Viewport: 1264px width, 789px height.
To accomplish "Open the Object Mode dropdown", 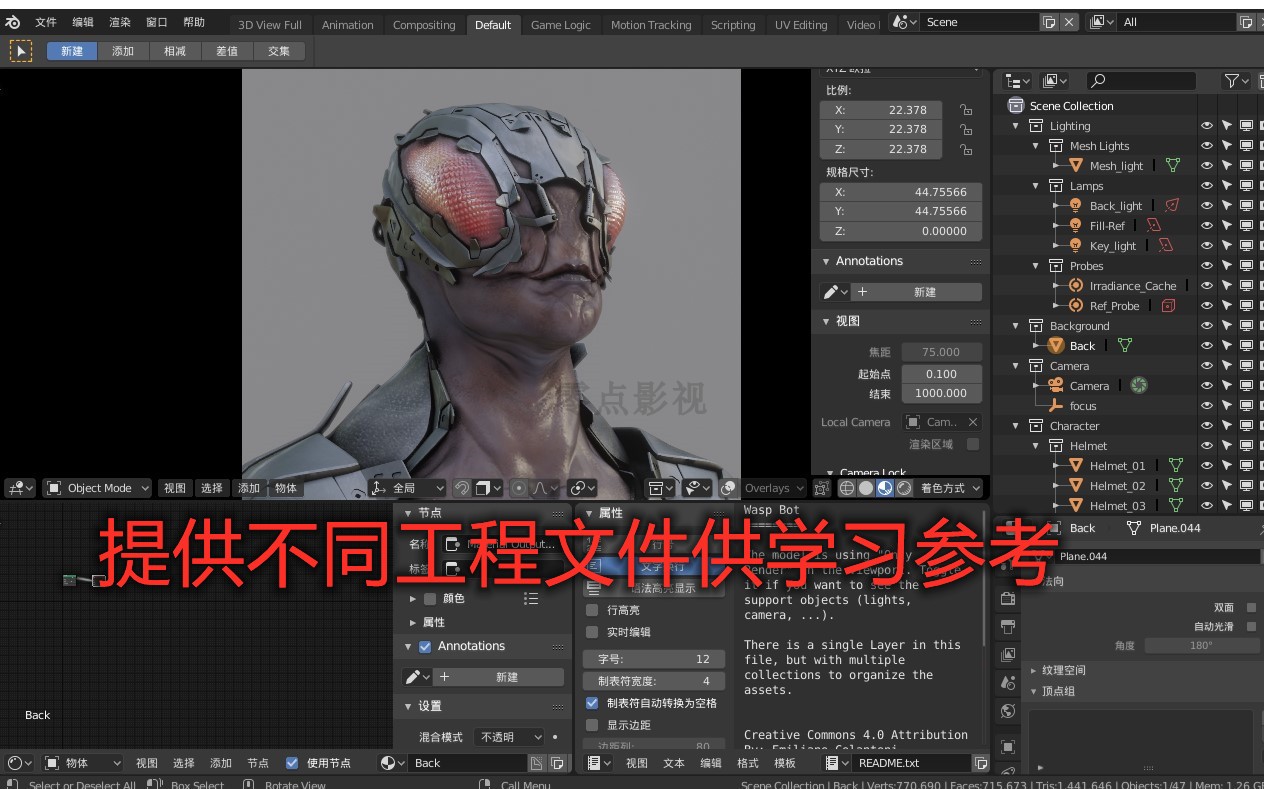I will click(97, 488).
